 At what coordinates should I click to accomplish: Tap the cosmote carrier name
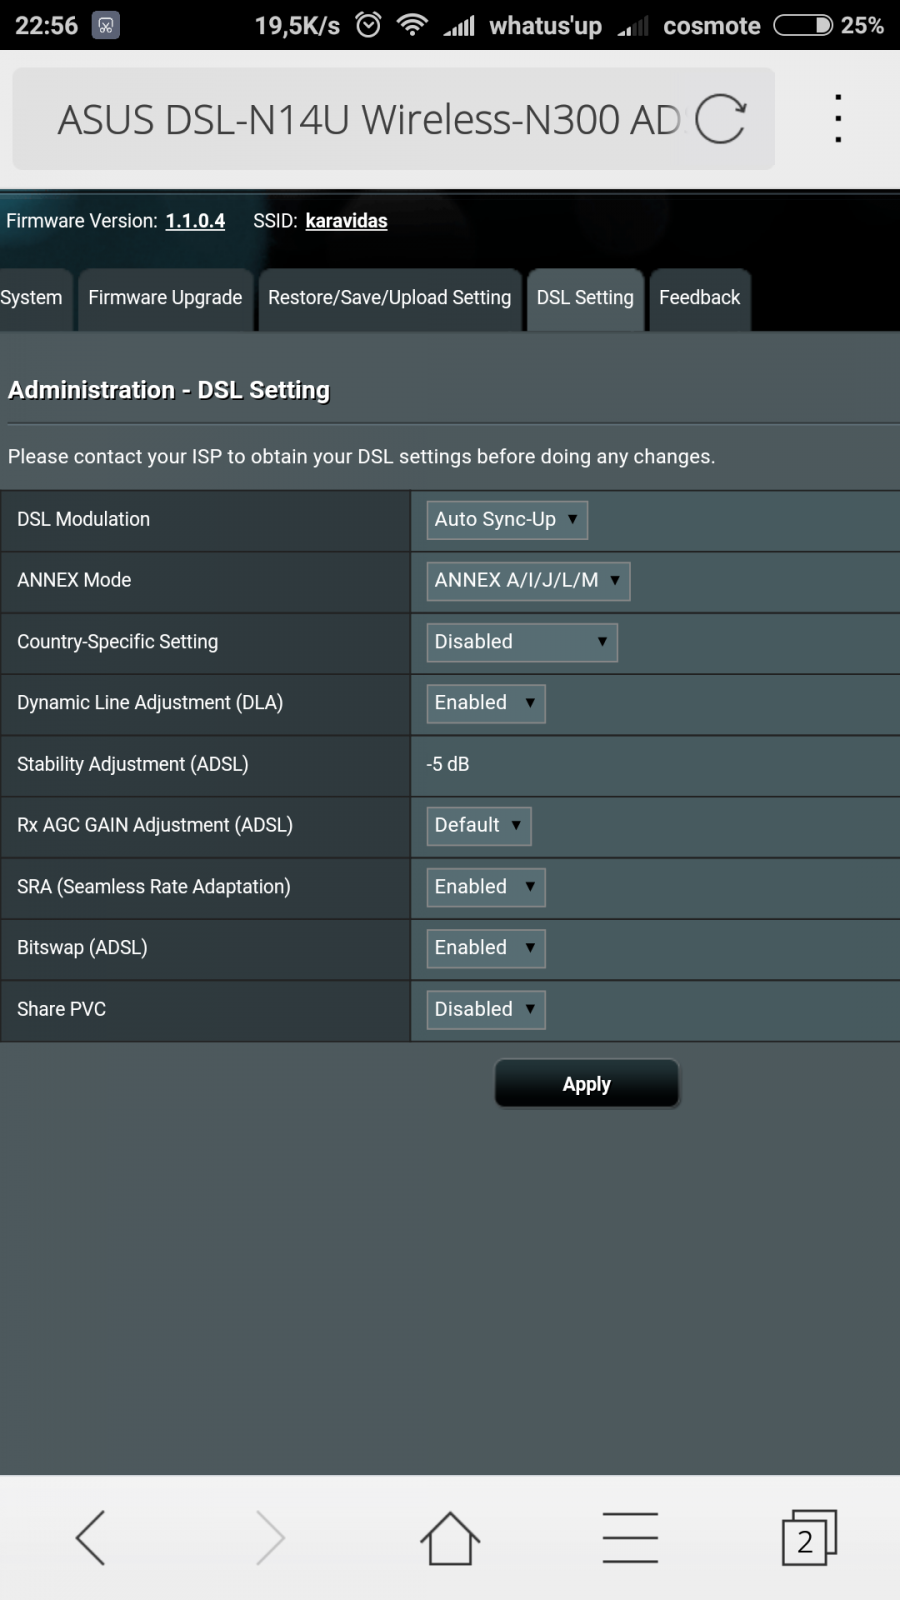[x=712, y=26]
